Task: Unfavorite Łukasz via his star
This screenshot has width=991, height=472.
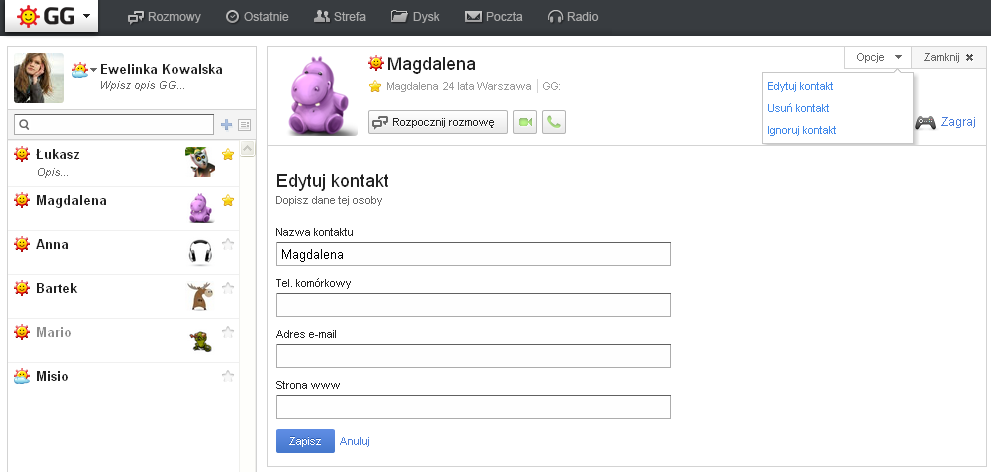Action: point(228,154)
